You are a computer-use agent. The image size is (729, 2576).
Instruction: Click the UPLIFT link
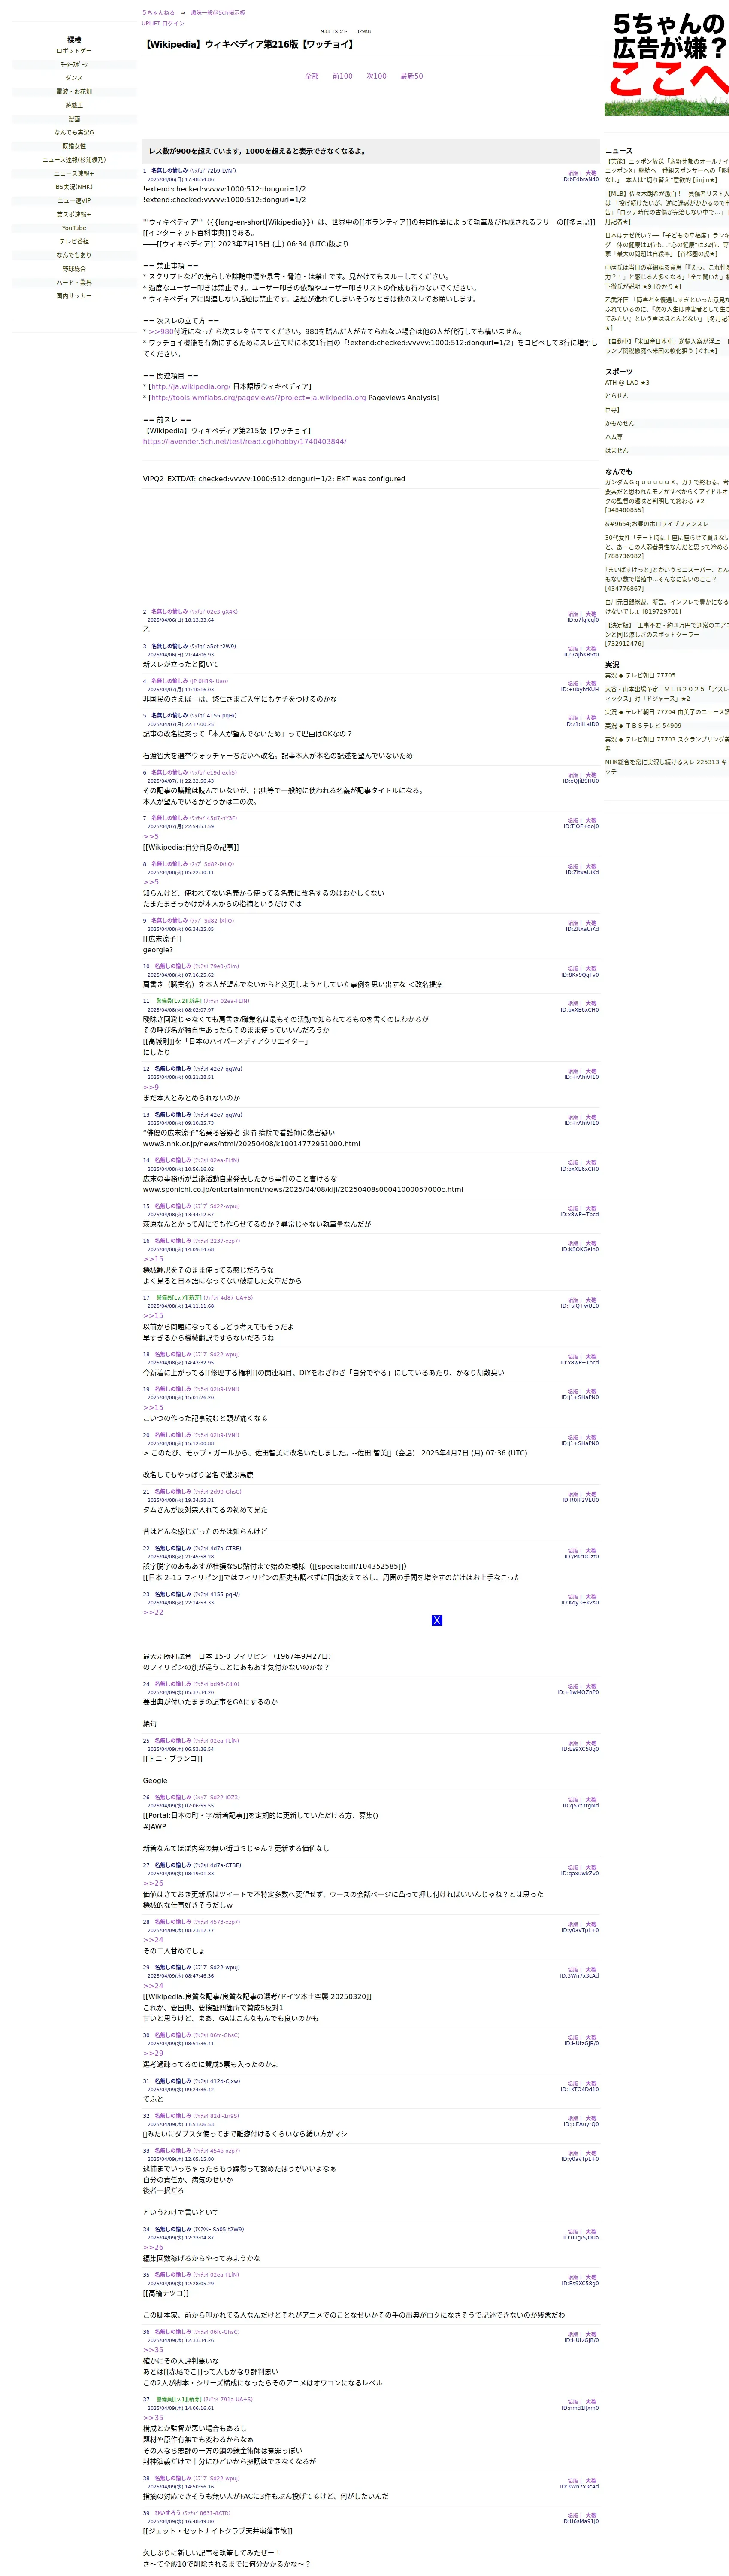pos(150,23)
